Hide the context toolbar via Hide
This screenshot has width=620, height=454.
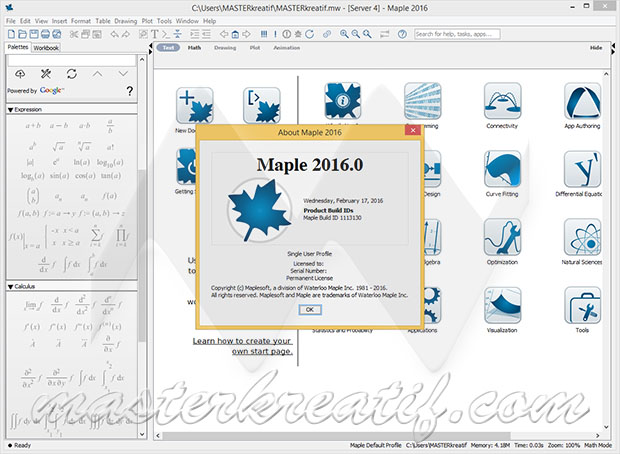pos(596,47)
